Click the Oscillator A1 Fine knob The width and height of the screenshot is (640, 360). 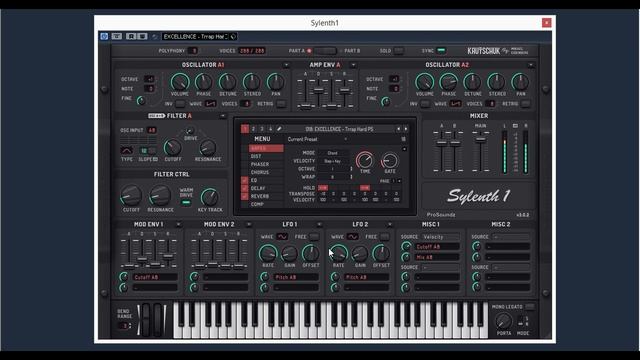(x=141, y=100)
